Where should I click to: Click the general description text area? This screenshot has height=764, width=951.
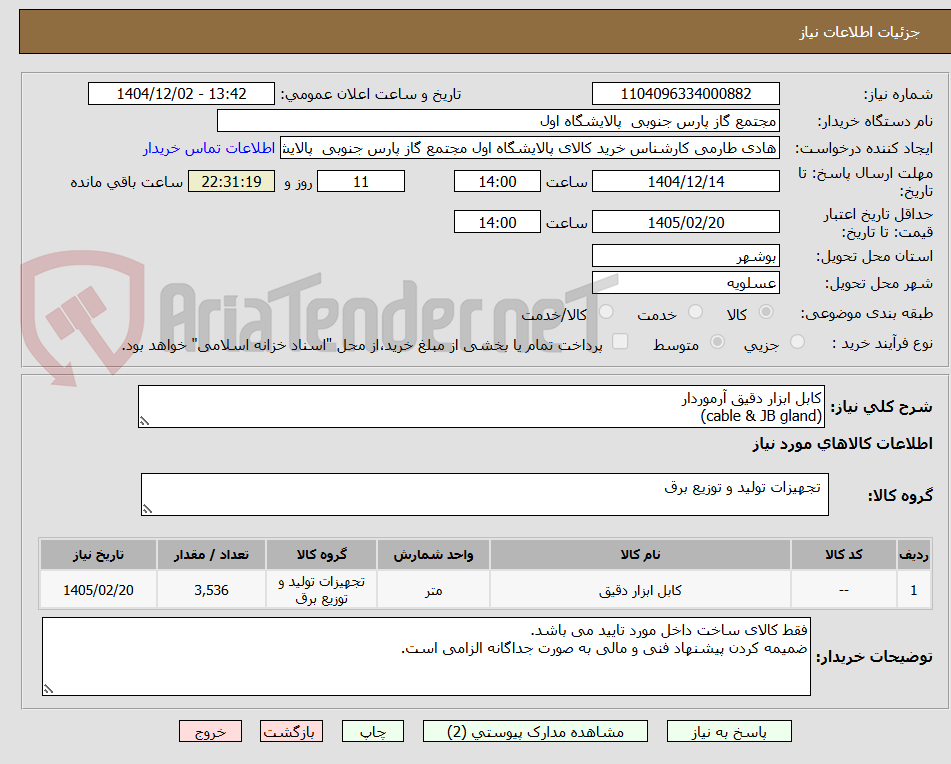[x=482, y=406]
